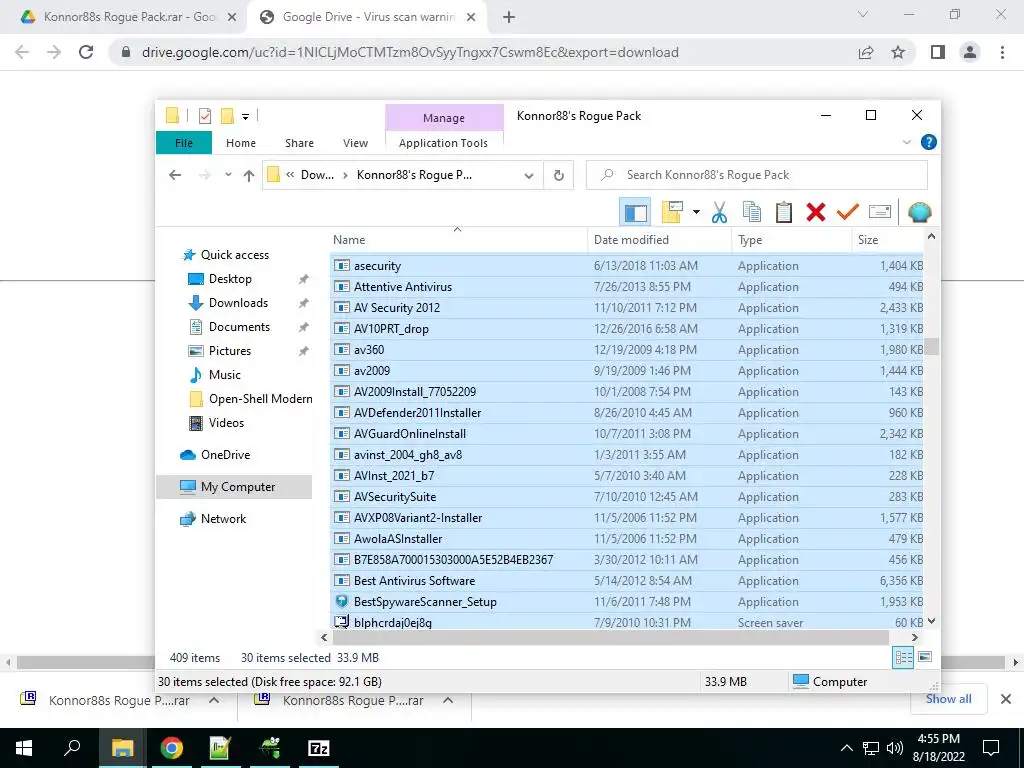Screen dimensions: 1024x768
Task: Select My Computer in the navigation pane
Action: [234, 487]
